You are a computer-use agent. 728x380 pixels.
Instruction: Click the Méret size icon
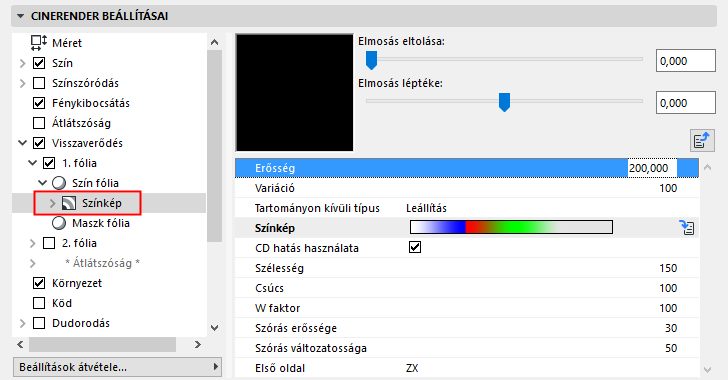pos(39,43)
